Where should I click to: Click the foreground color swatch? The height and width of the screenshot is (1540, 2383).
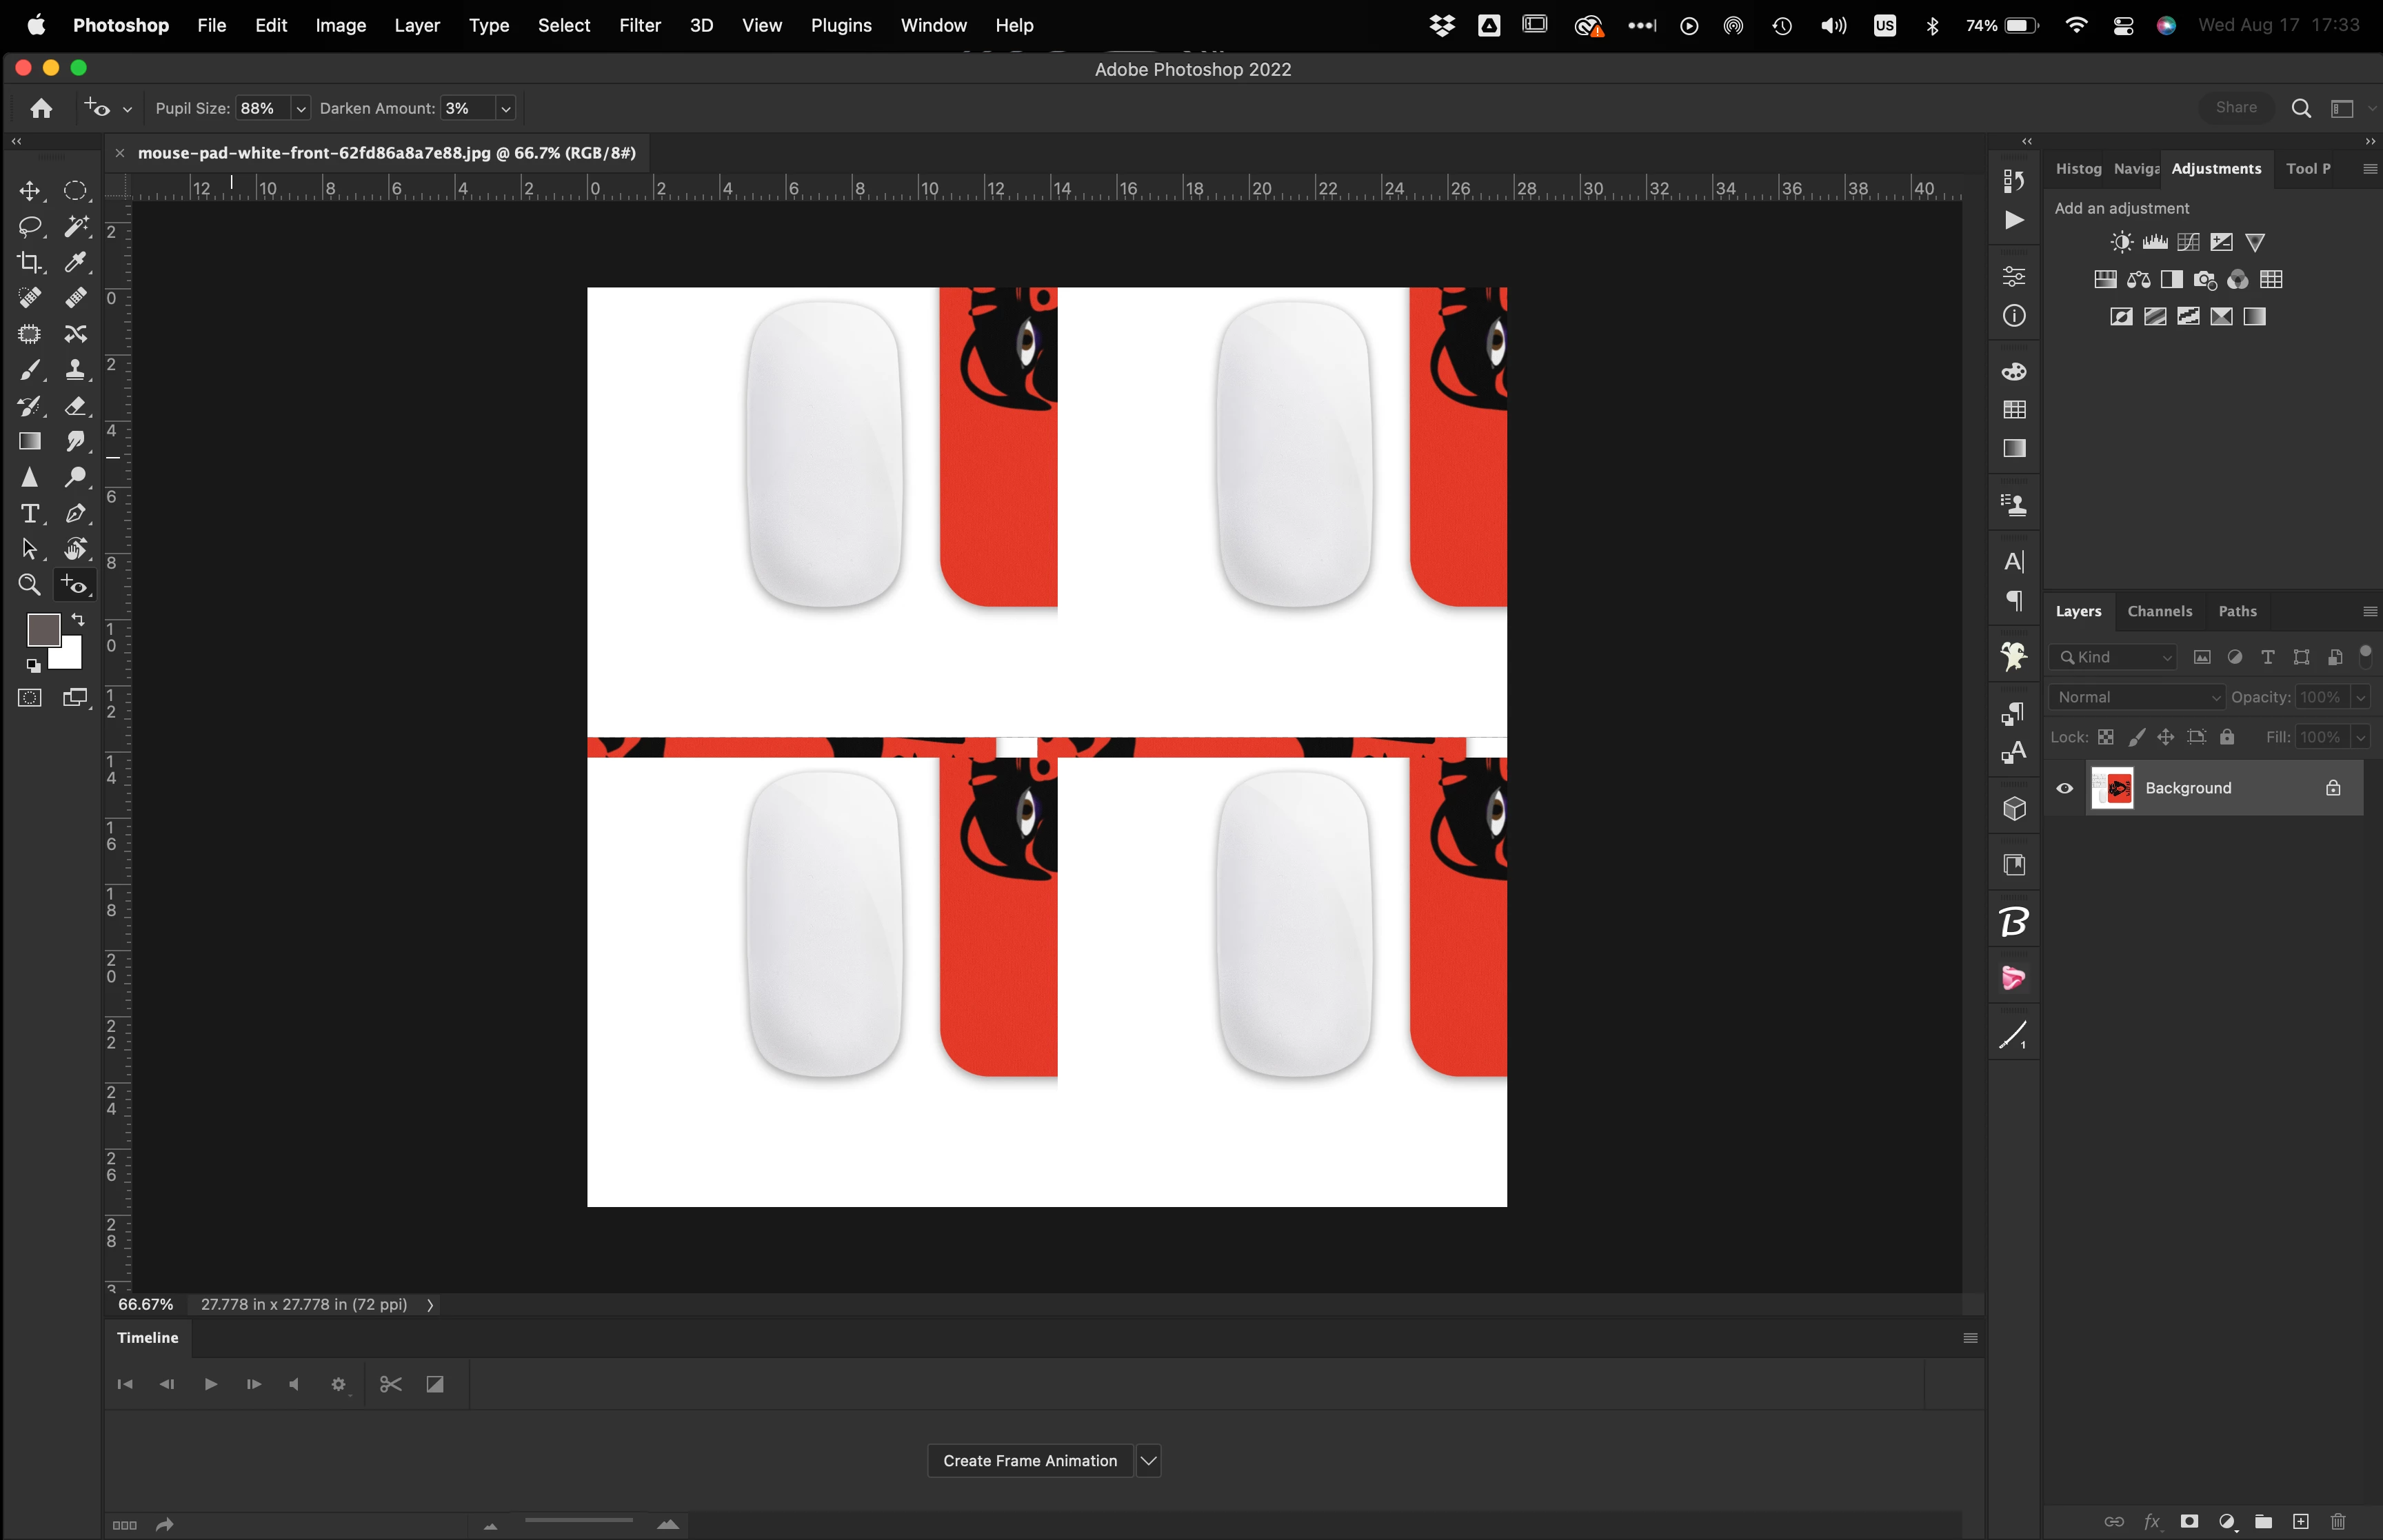(42, 629)
